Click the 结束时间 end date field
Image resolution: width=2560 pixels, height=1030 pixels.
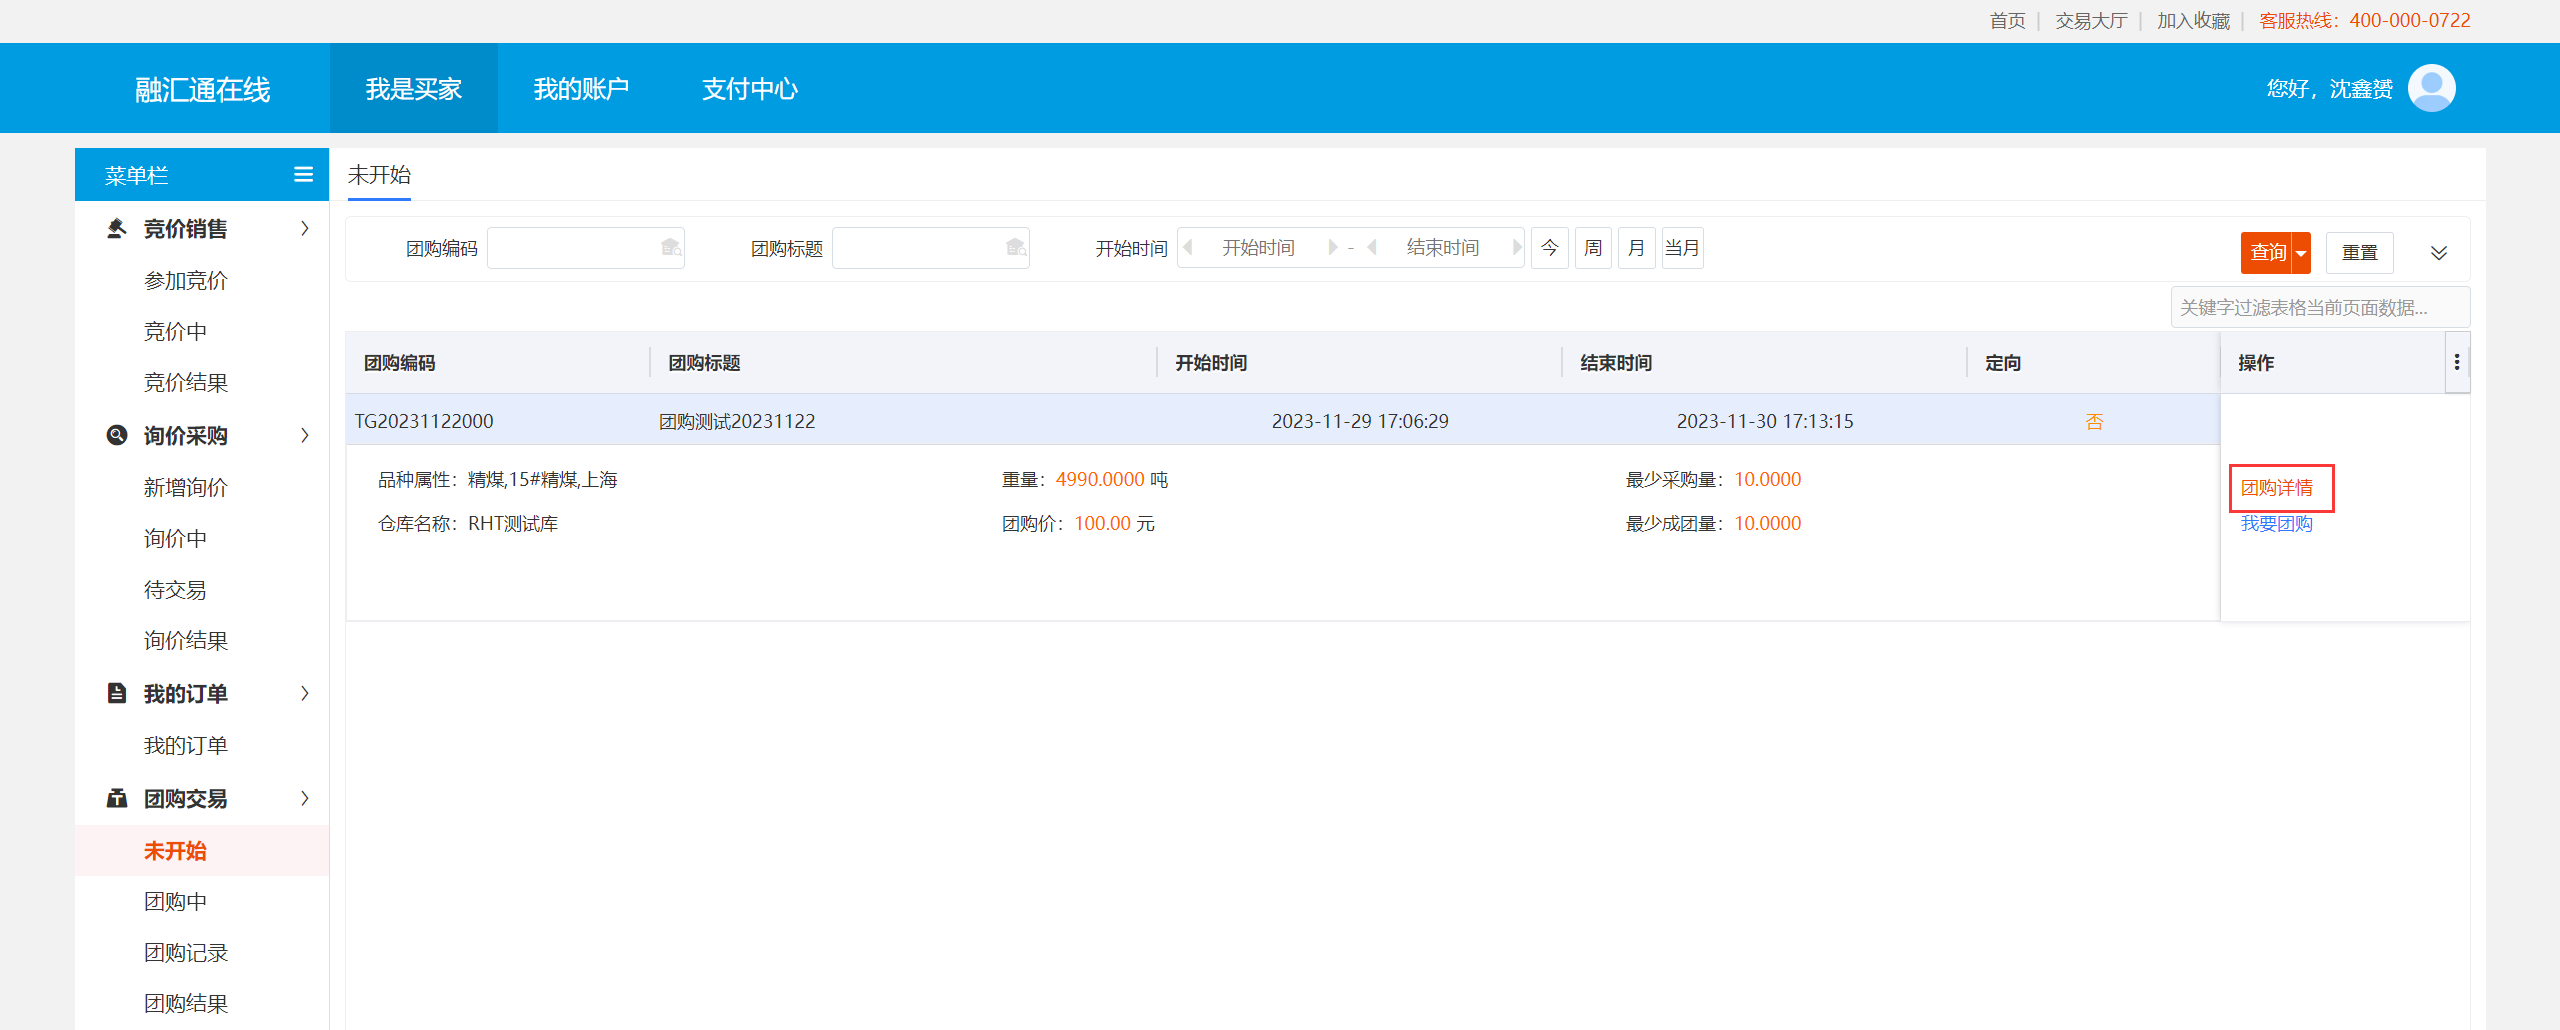1443,247
